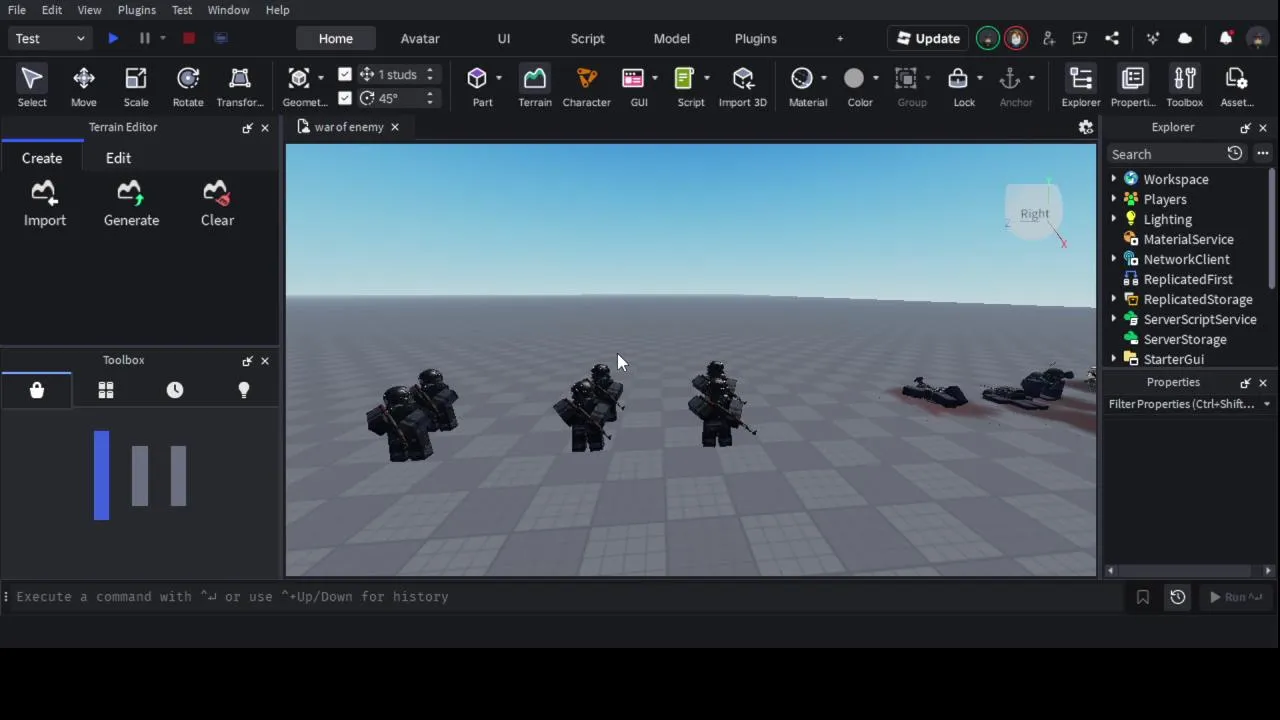Open the Asset Manager button
This screenshot has width=1280, height=720.
[1237, 86]
